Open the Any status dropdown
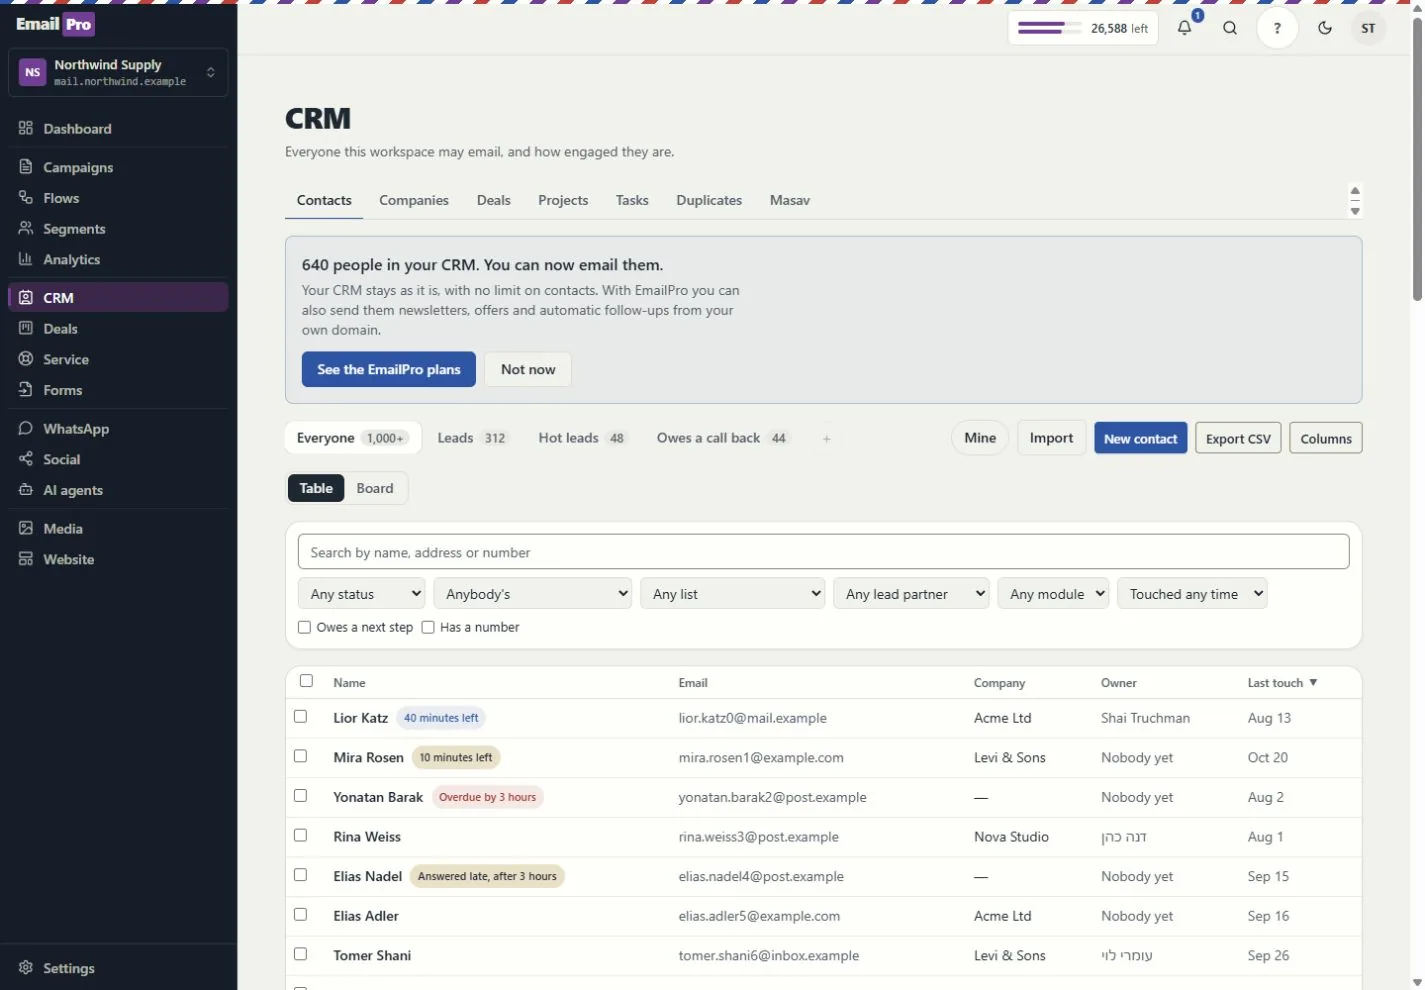 click(x=362, y=594)
